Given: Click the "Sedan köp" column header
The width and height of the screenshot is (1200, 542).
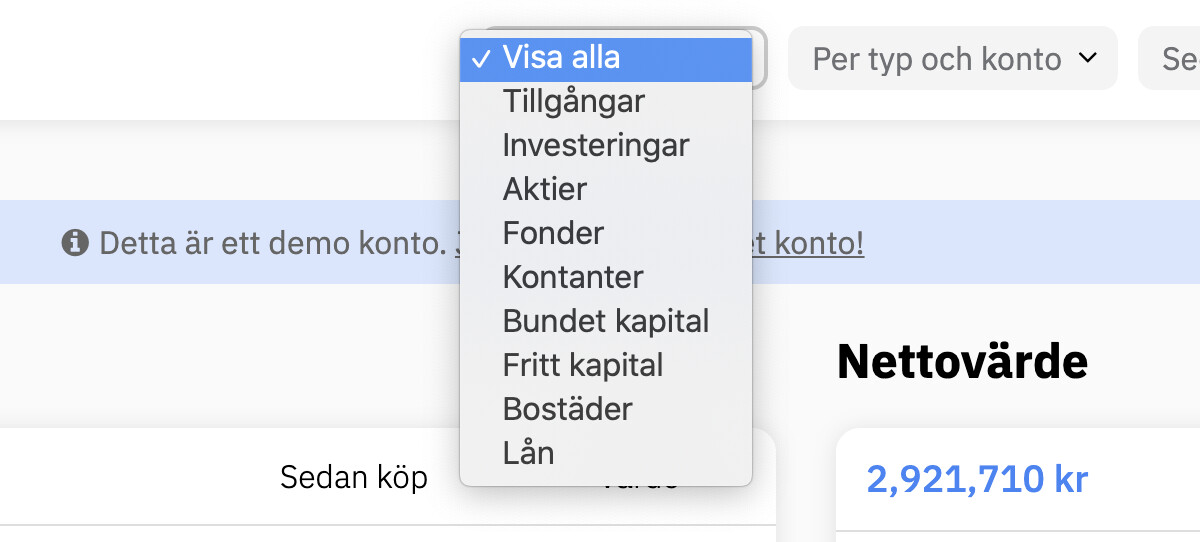Looking at the screenshot, I should point(353,477).
